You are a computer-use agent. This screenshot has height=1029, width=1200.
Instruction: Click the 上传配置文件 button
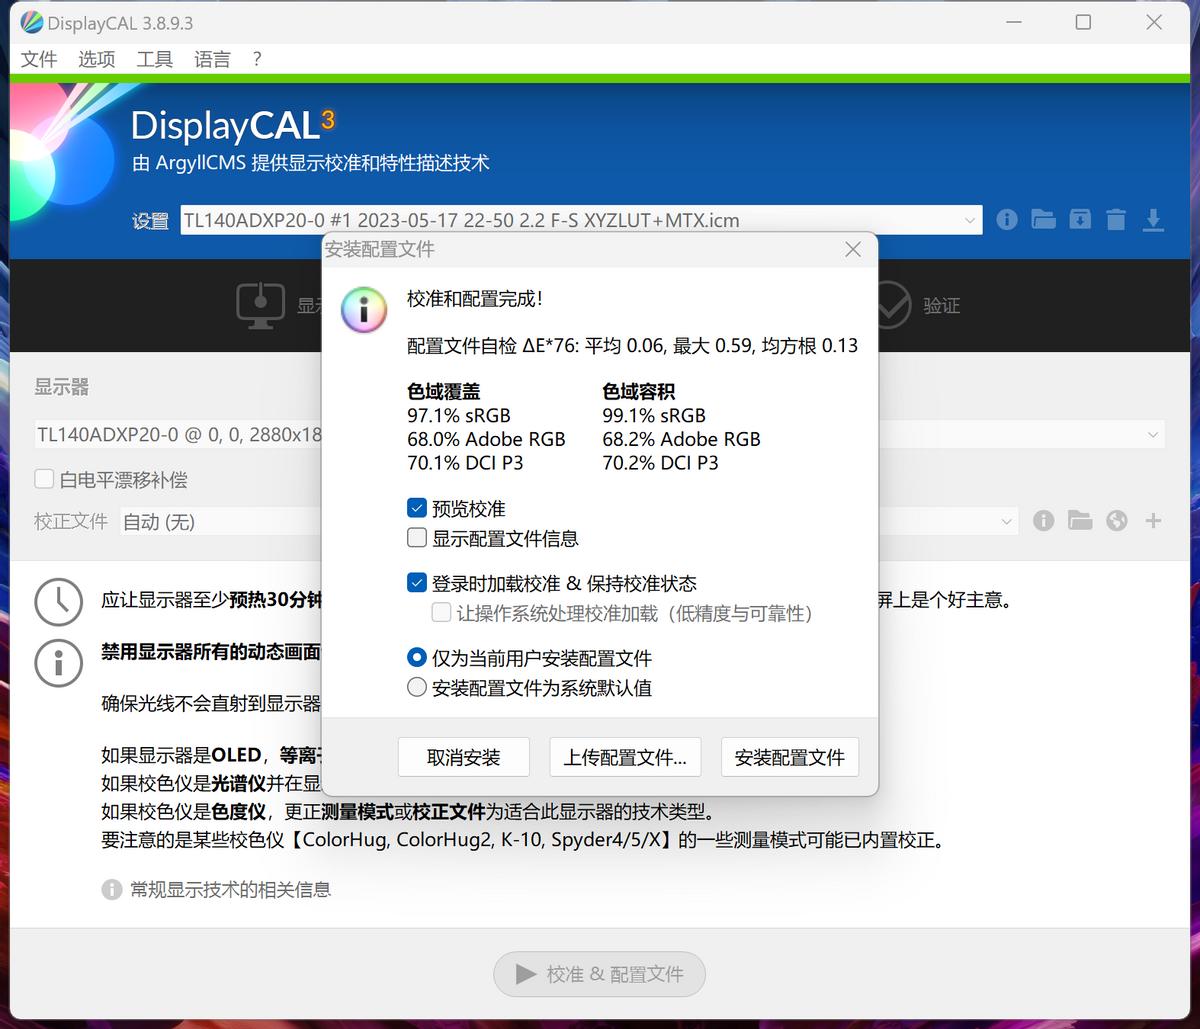pyautogui.click(x=625, y=757)
